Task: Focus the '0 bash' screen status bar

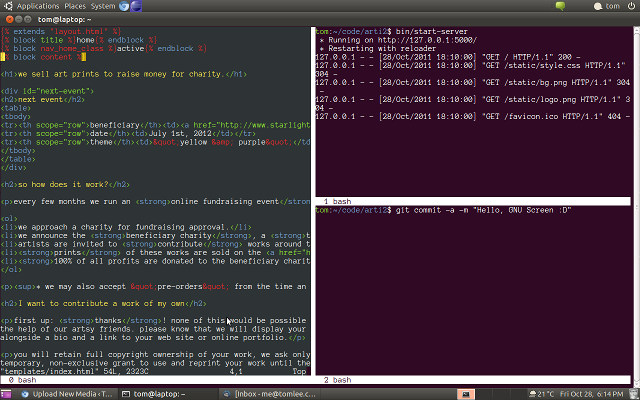Action: point(155,380)
